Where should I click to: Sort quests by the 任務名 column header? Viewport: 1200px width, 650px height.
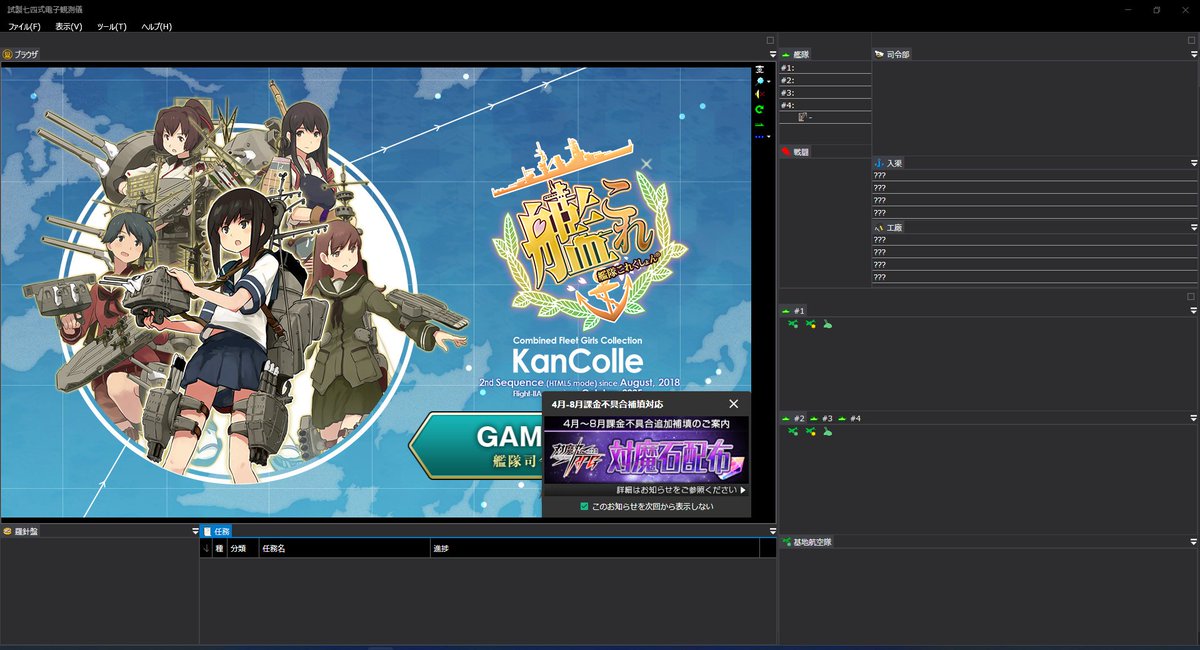pyautogui.click(x=344, y=549)
